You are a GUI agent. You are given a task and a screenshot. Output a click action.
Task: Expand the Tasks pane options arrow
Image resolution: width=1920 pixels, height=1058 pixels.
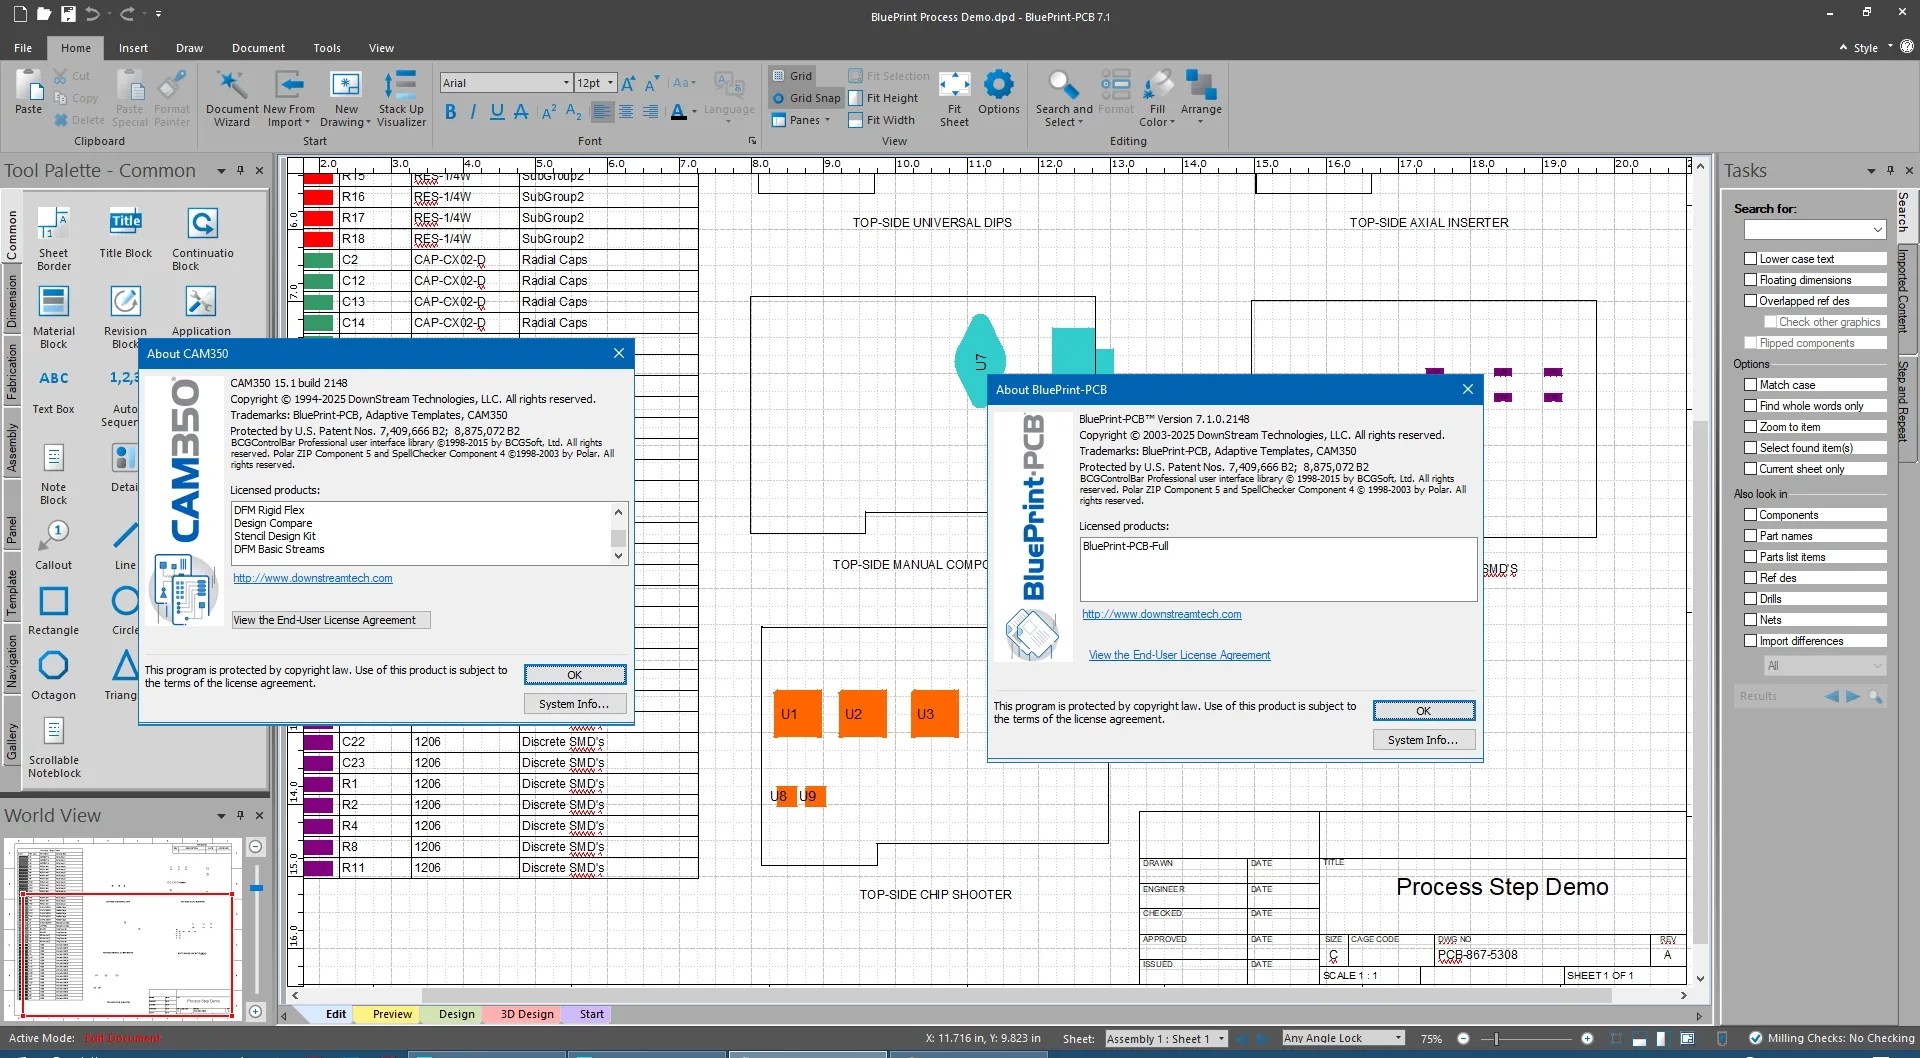1871,171
